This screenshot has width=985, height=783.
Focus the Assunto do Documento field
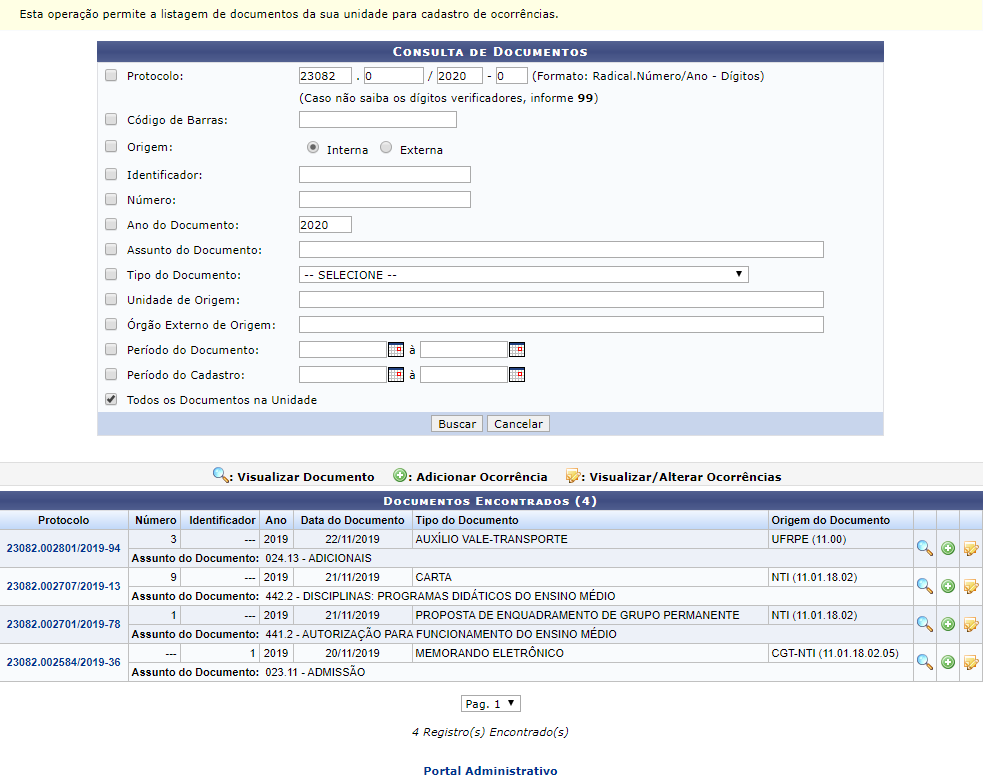pos(561,249)
